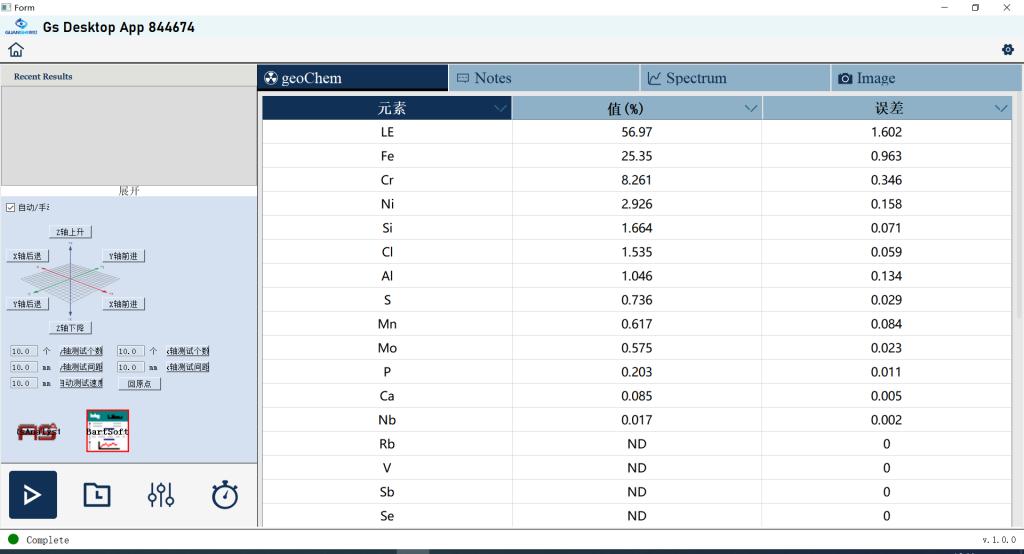Select the red GSAnalyst logo icon
1024x554 pixels.
click(x=39, y=431)
